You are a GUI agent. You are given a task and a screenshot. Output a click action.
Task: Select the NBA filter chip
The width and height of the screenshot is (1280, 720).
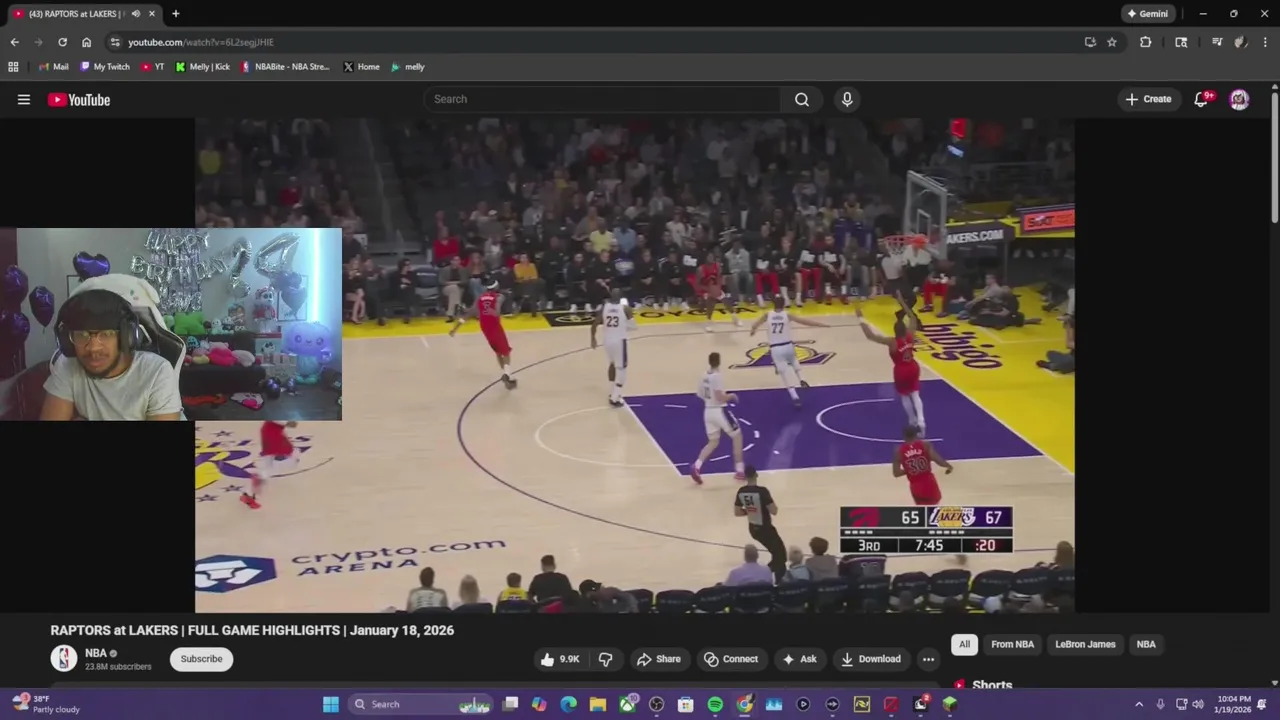[1146, 644]
